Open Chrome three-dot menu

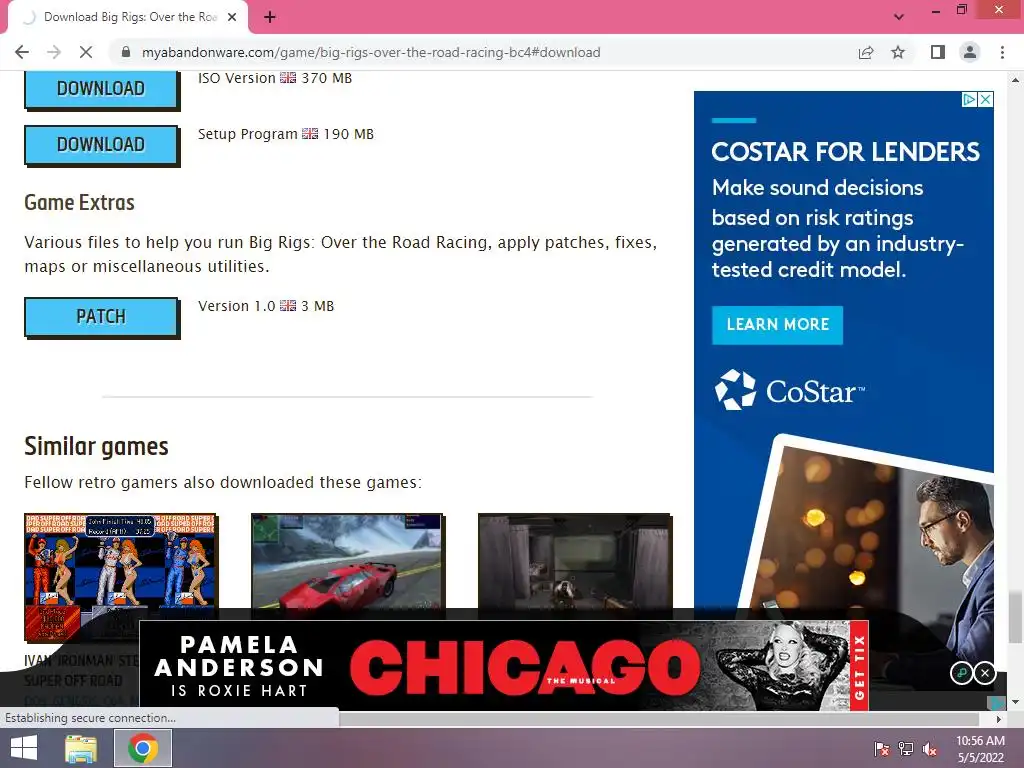pos(1002,52)
